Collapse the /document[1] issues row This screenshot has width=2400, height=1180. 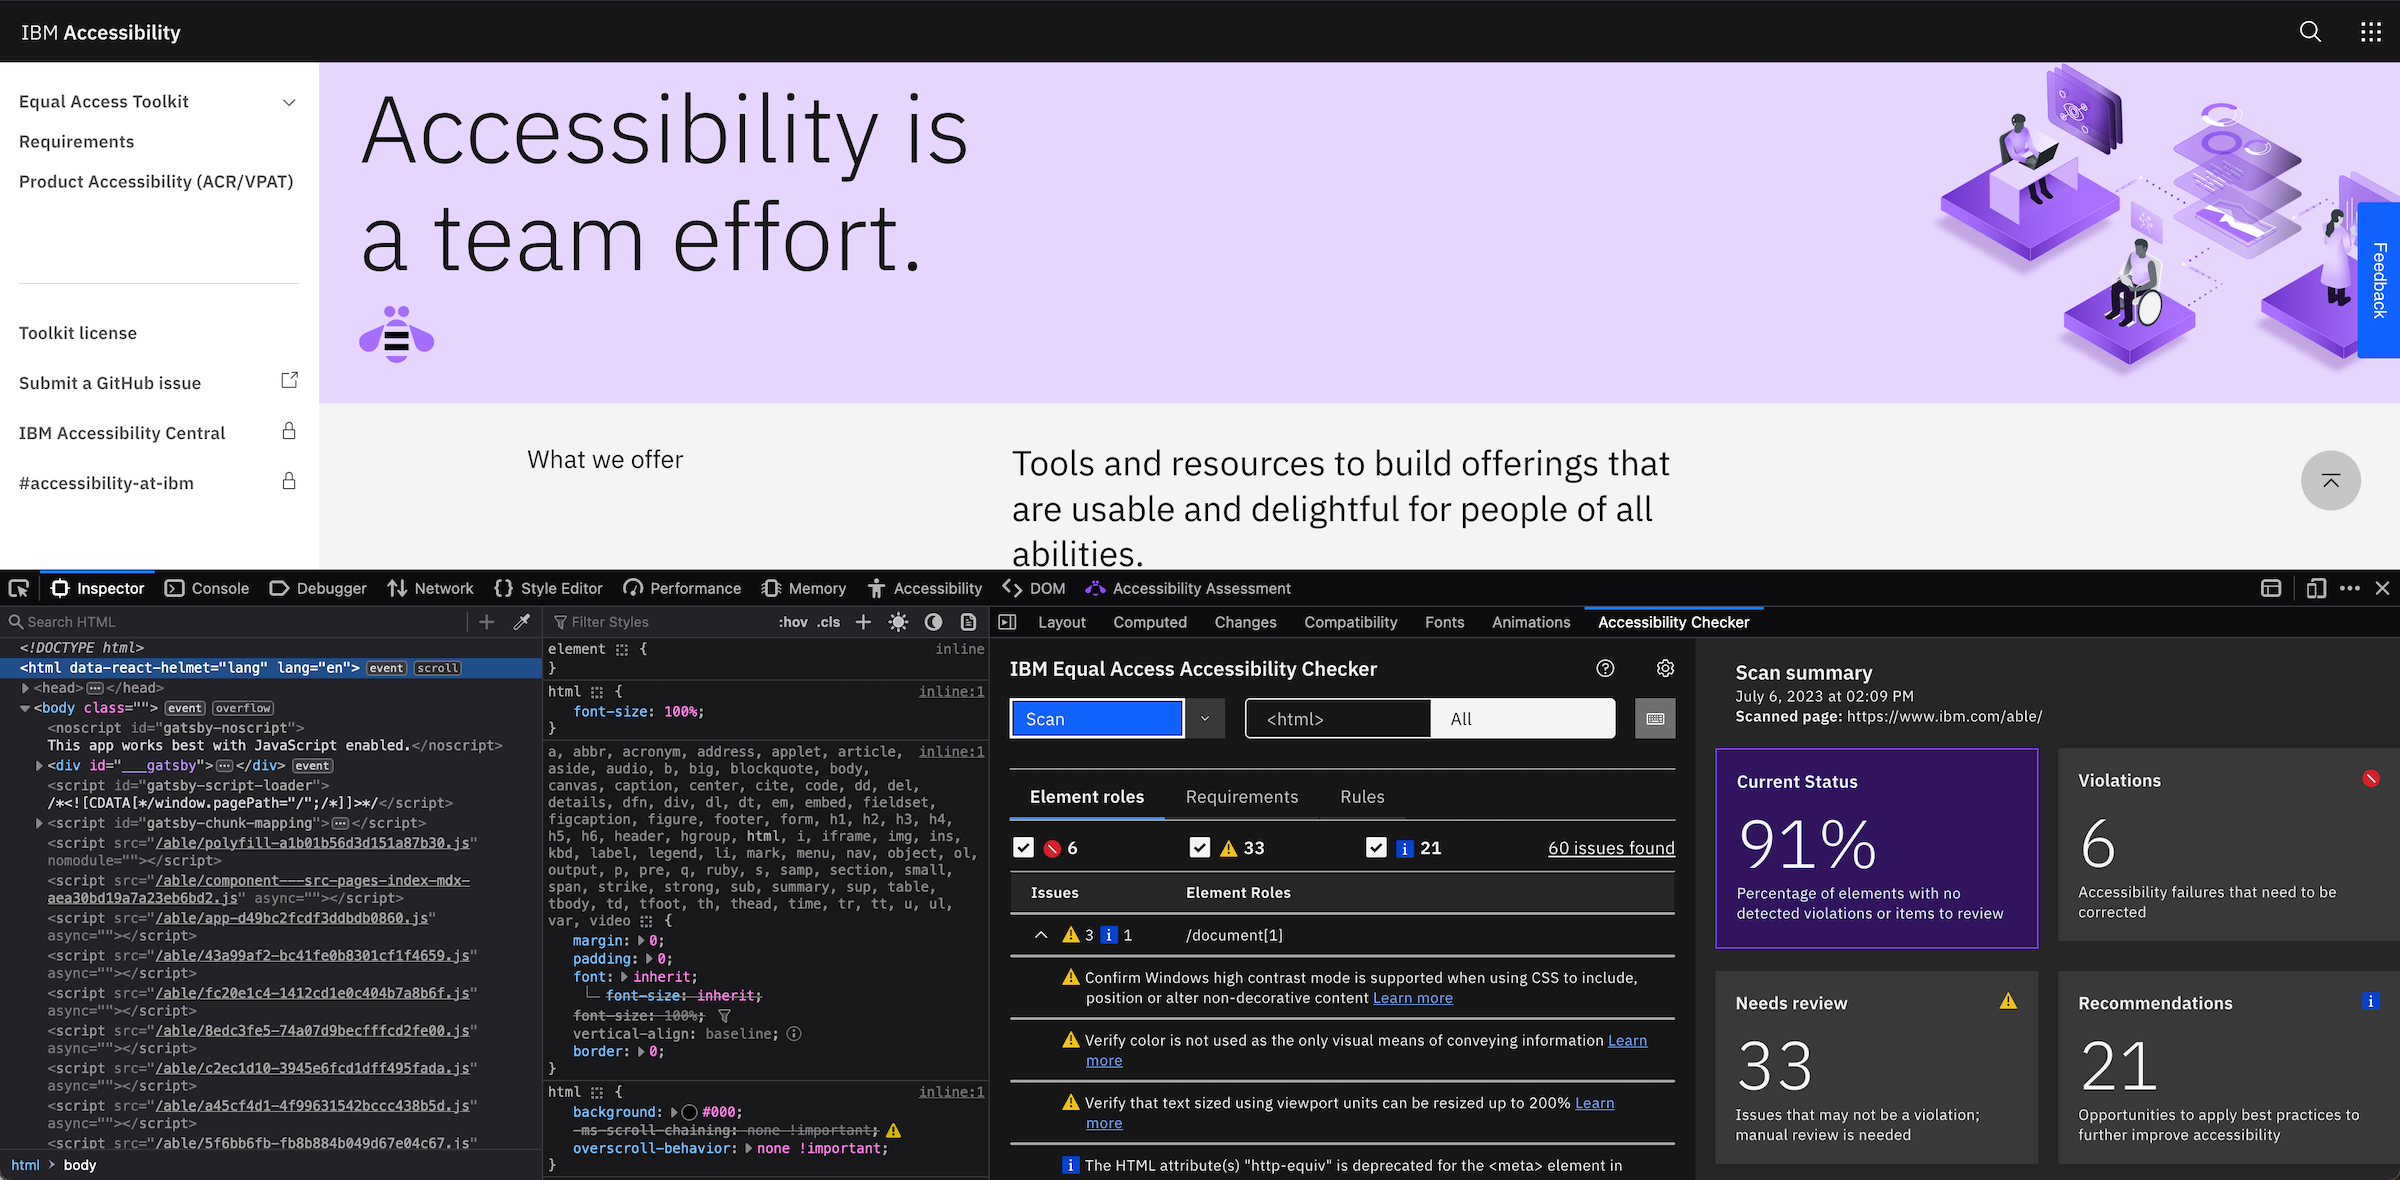point(1041,935)
